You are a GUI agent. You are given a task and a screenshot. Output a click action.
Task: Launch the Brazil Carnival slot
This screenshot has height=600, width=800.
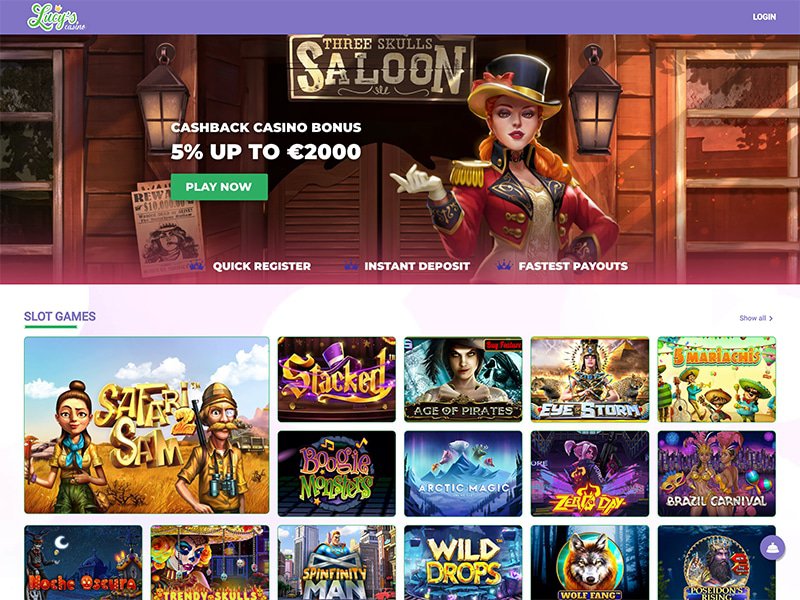coord(717,473)
